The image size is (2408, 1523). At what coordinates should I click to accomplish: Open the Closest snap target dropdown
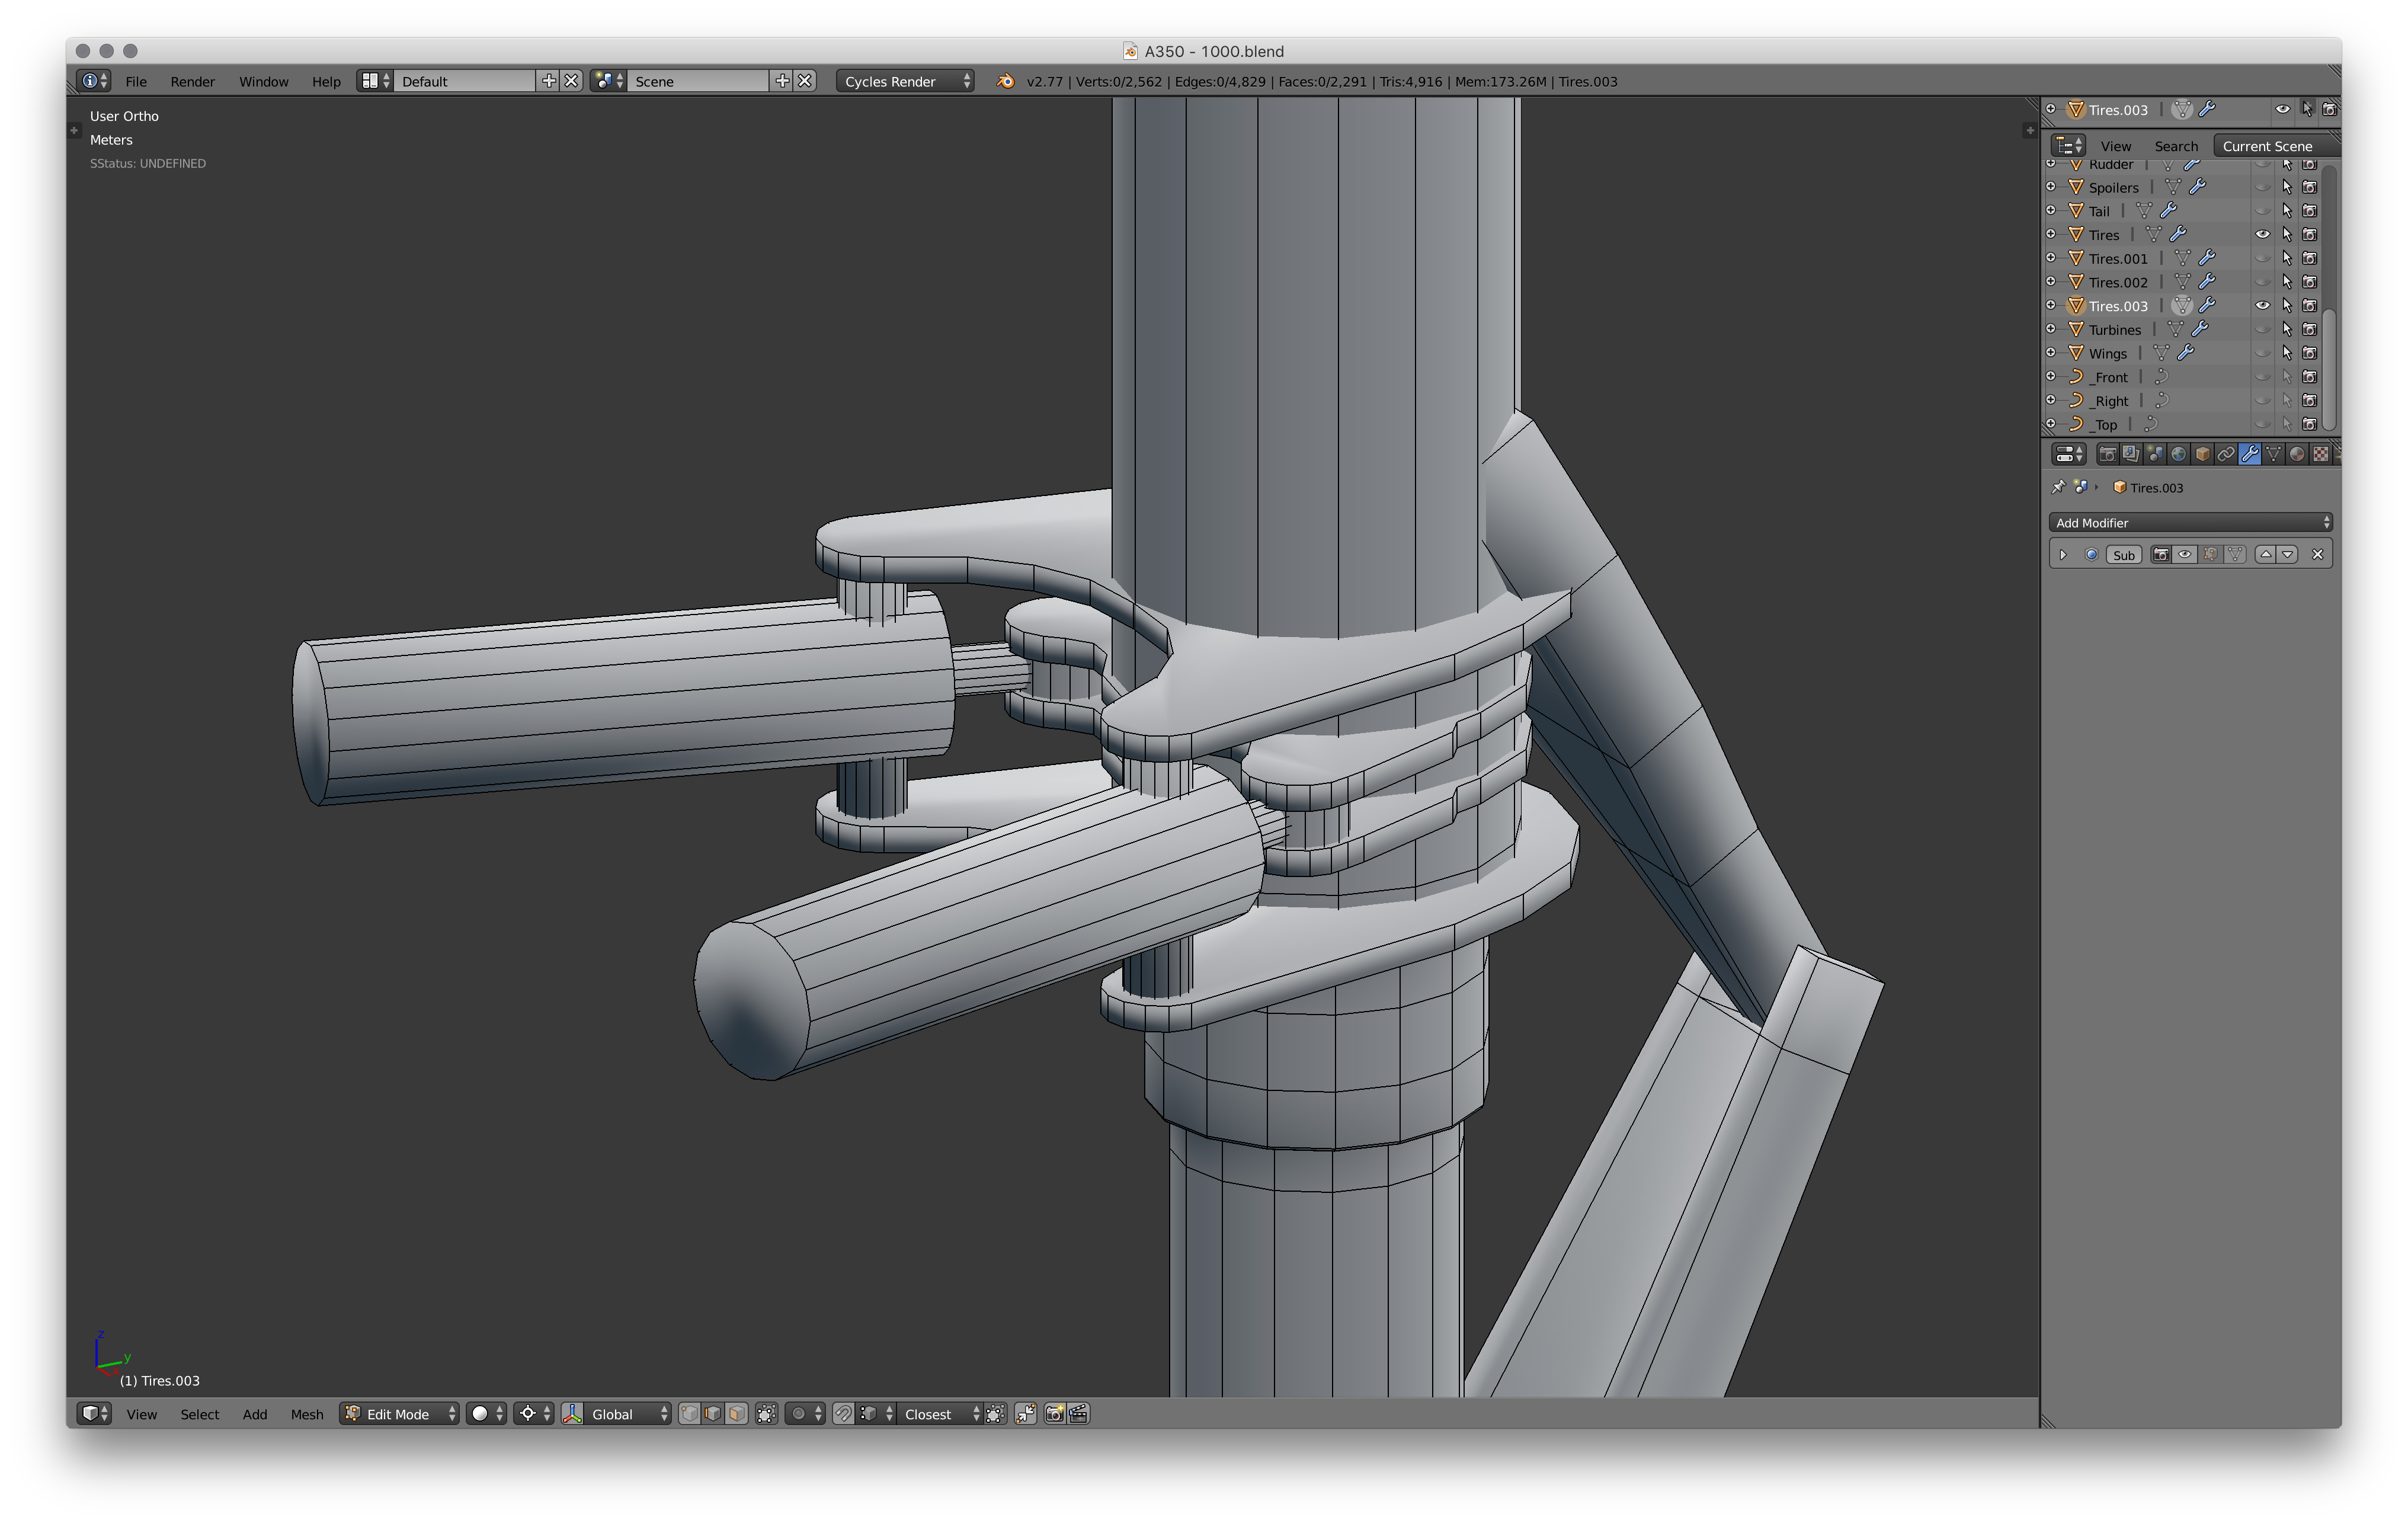pos(940,1413)
